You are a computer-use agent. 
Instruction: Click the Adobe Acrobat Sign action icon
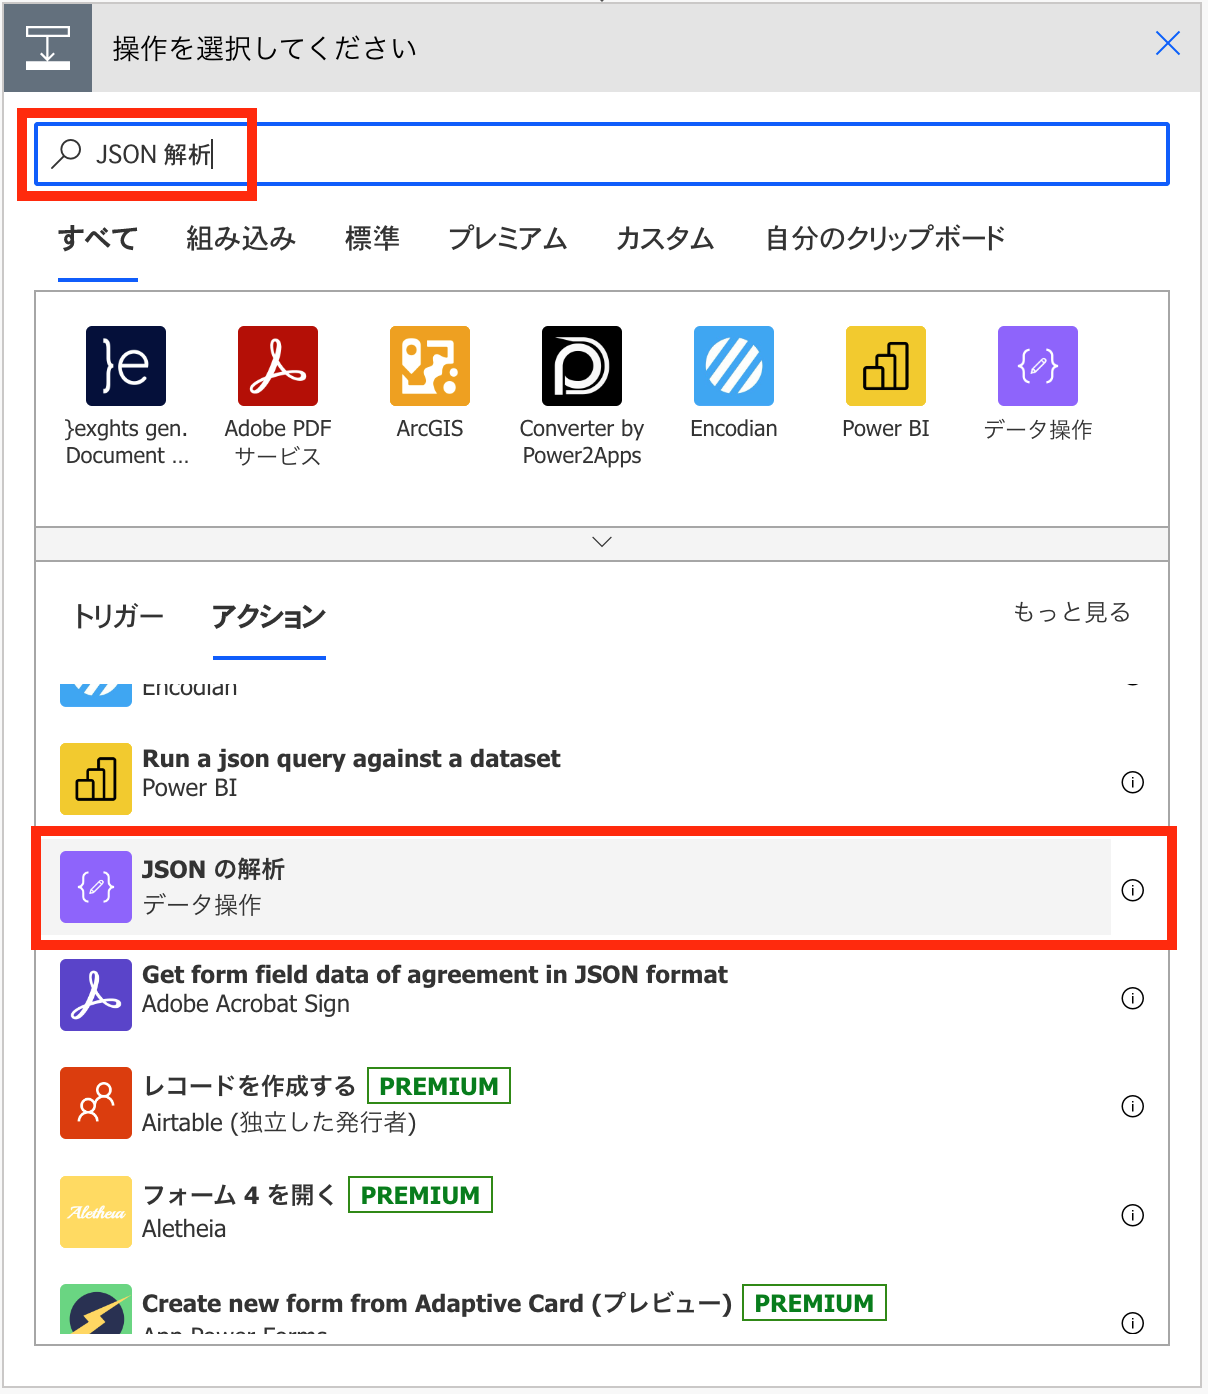tap(96, 995)
